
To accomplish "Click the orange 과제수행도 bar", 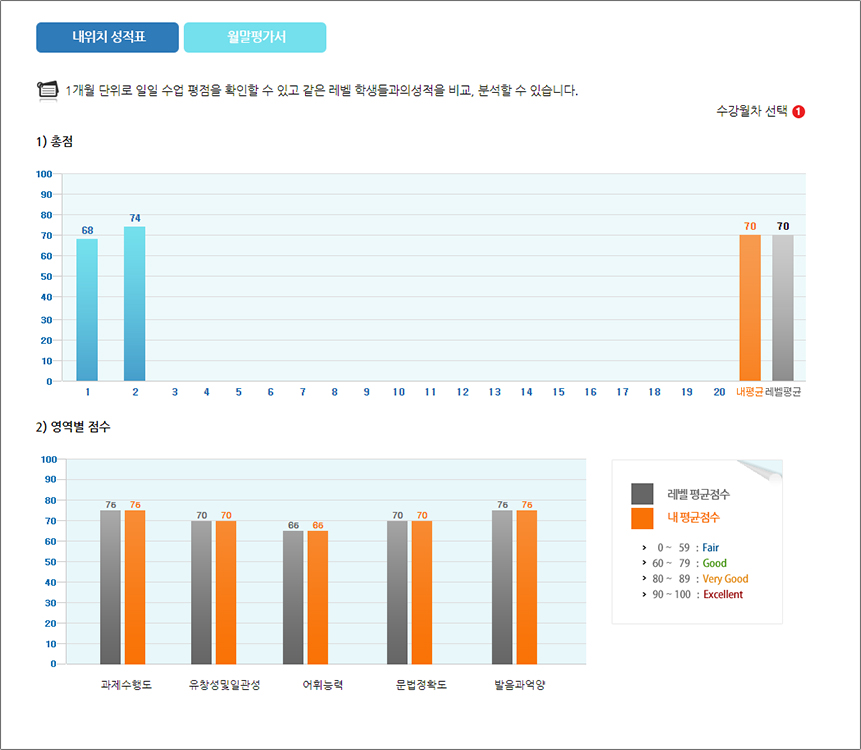I will click(x=135, y=587).
